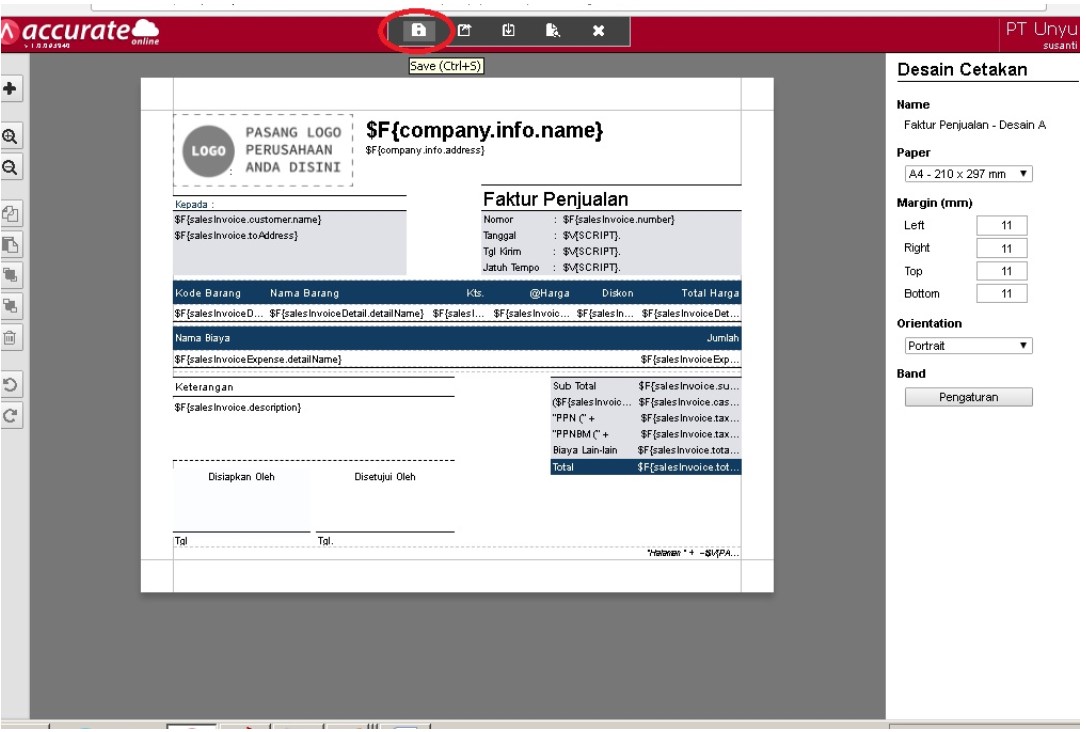The height and width of the screenshot is (732, 1086).
Task: Open the print preview icon
Action: click(553, 31)
